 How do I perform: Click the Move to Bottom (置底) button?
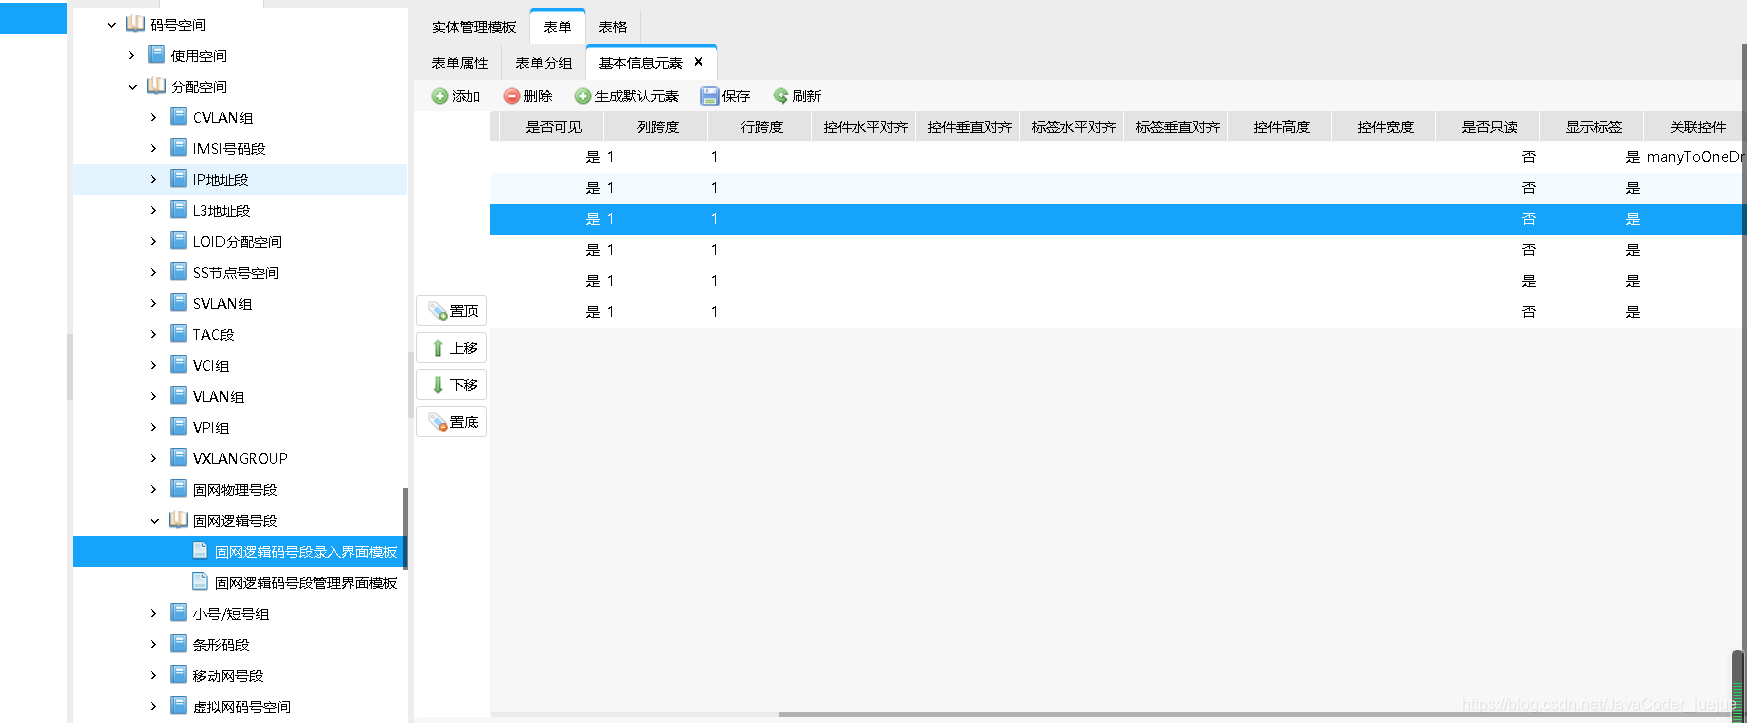tap(452, 422)
